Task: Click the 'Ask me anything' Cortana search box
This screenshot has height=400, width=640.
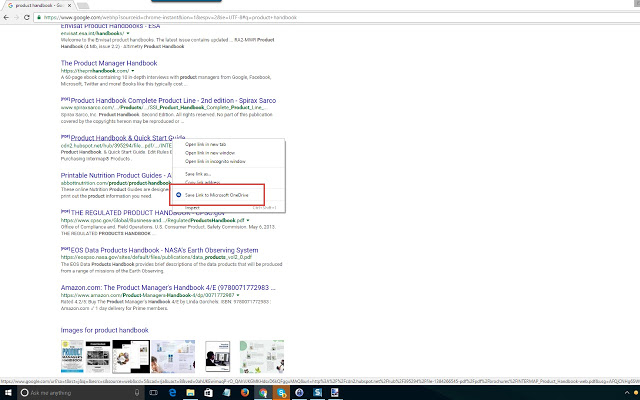Action: click(81, 393)
